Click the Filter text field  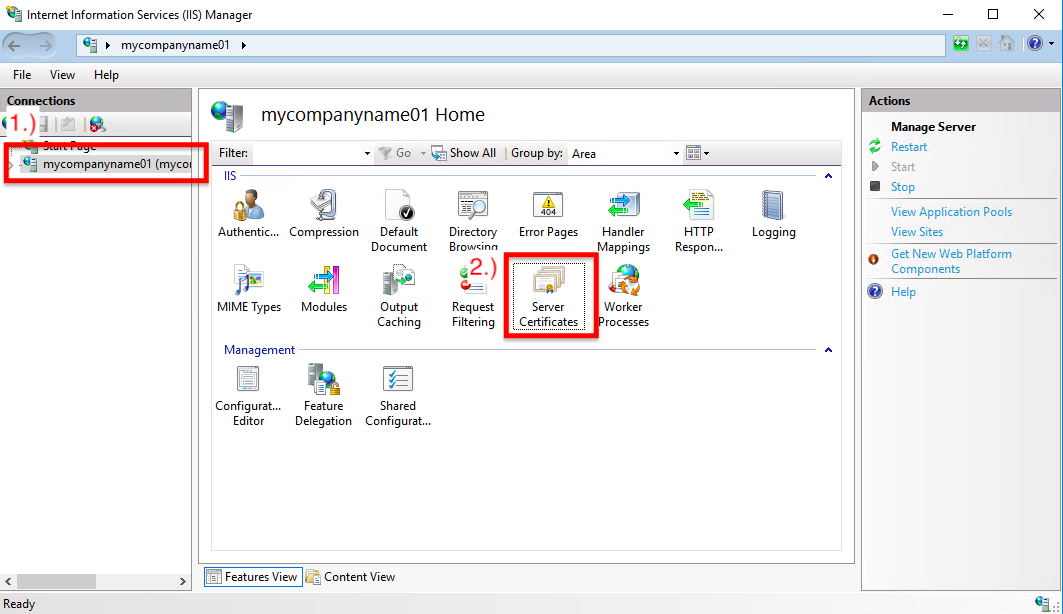tap(306, 153)
